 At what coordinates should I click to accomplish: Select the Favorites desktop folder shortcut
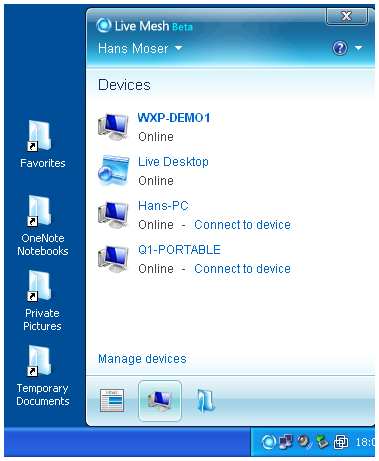(42, 144)
